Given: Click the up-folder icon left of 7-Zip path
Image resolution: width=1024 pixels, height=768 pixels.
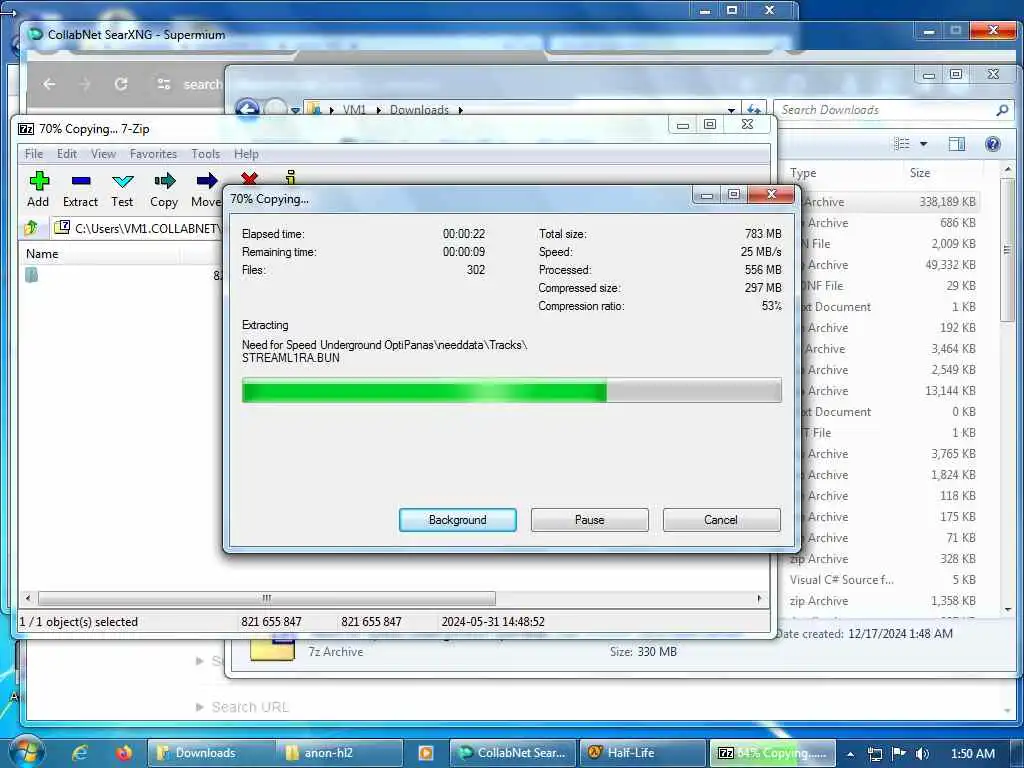Looking at the screenshot, I should (31, 227).
